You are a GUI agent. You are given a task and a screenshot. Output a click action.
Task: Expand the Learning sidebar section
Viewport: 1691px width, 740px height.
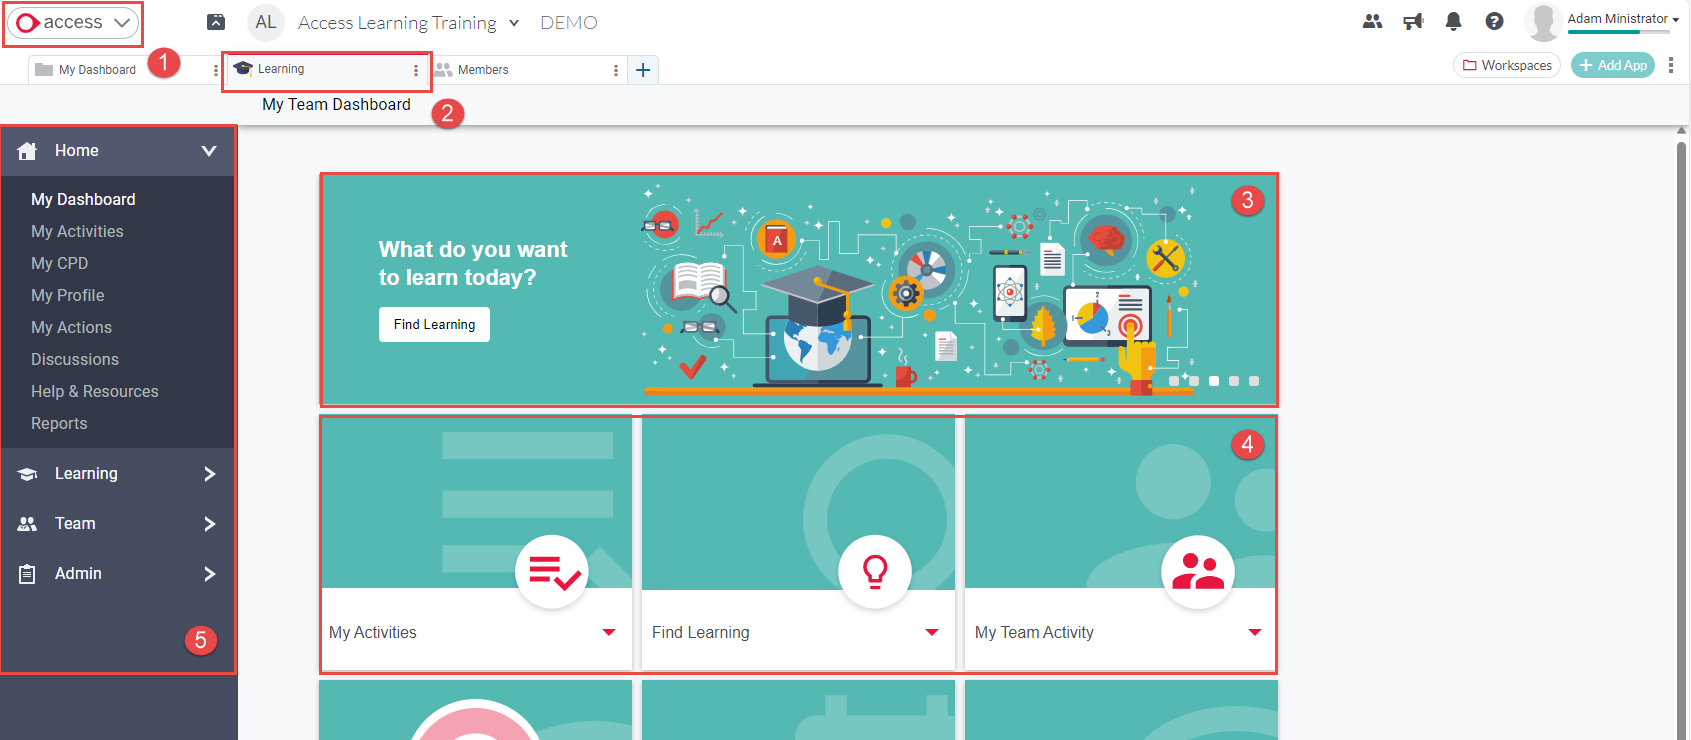pyautogui.click(x=209, y=474)
